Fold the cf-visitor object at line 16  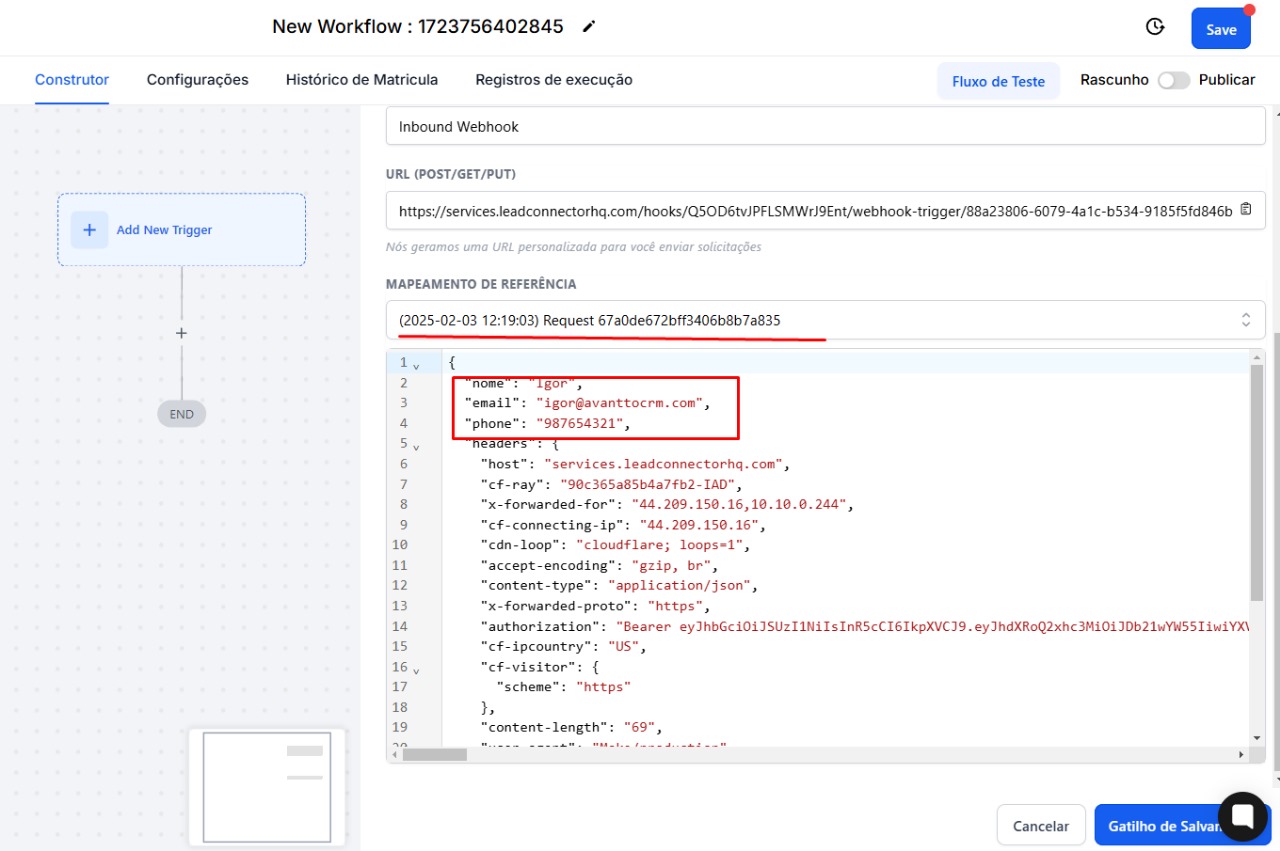(416, 669)
